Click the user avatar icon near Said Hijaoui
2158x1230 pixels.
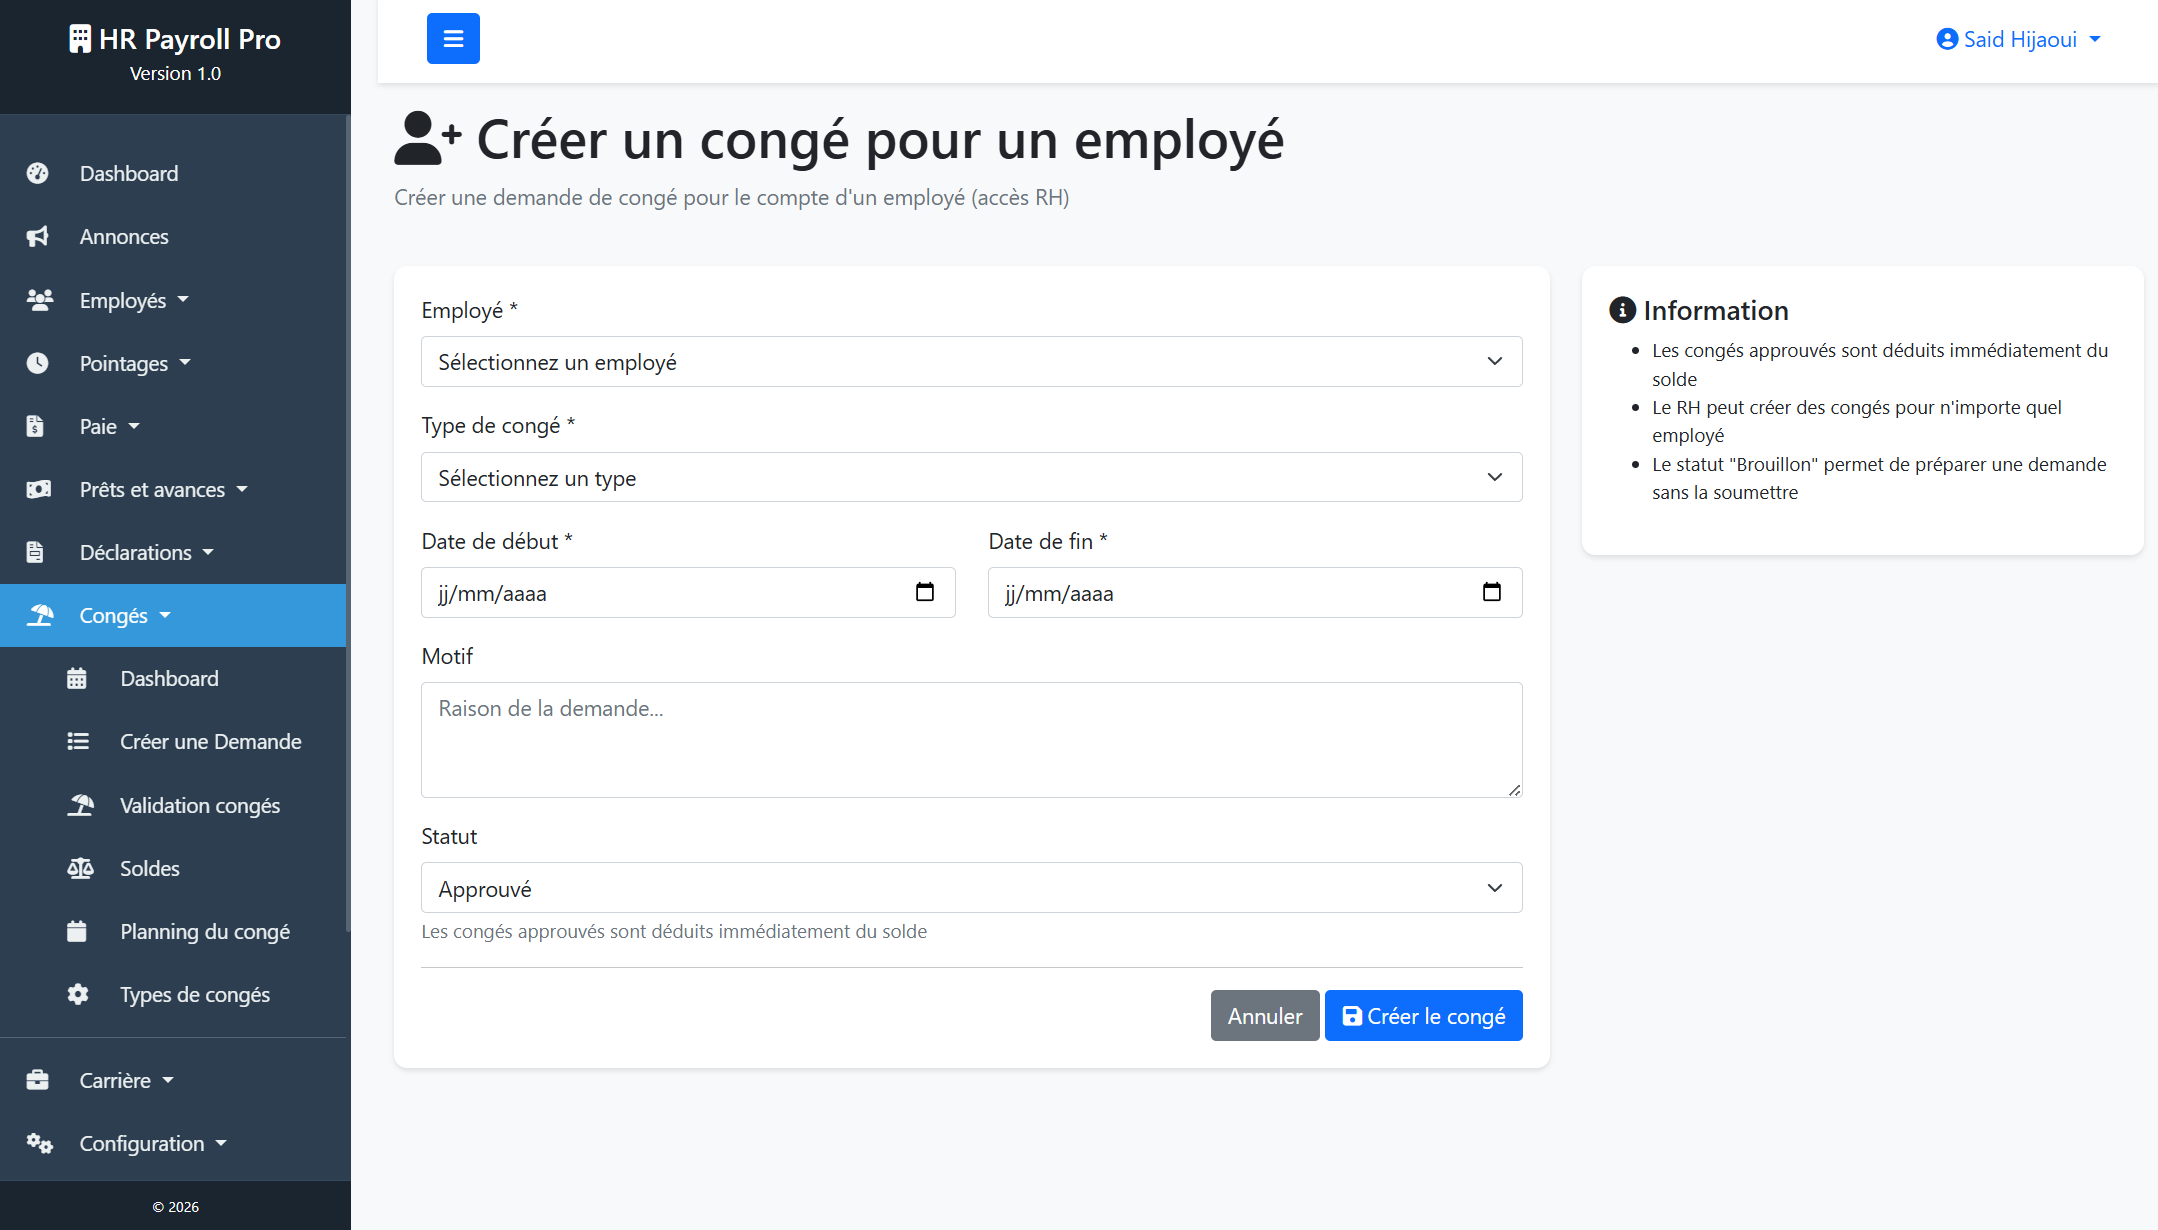click(x=1947, y=39)
